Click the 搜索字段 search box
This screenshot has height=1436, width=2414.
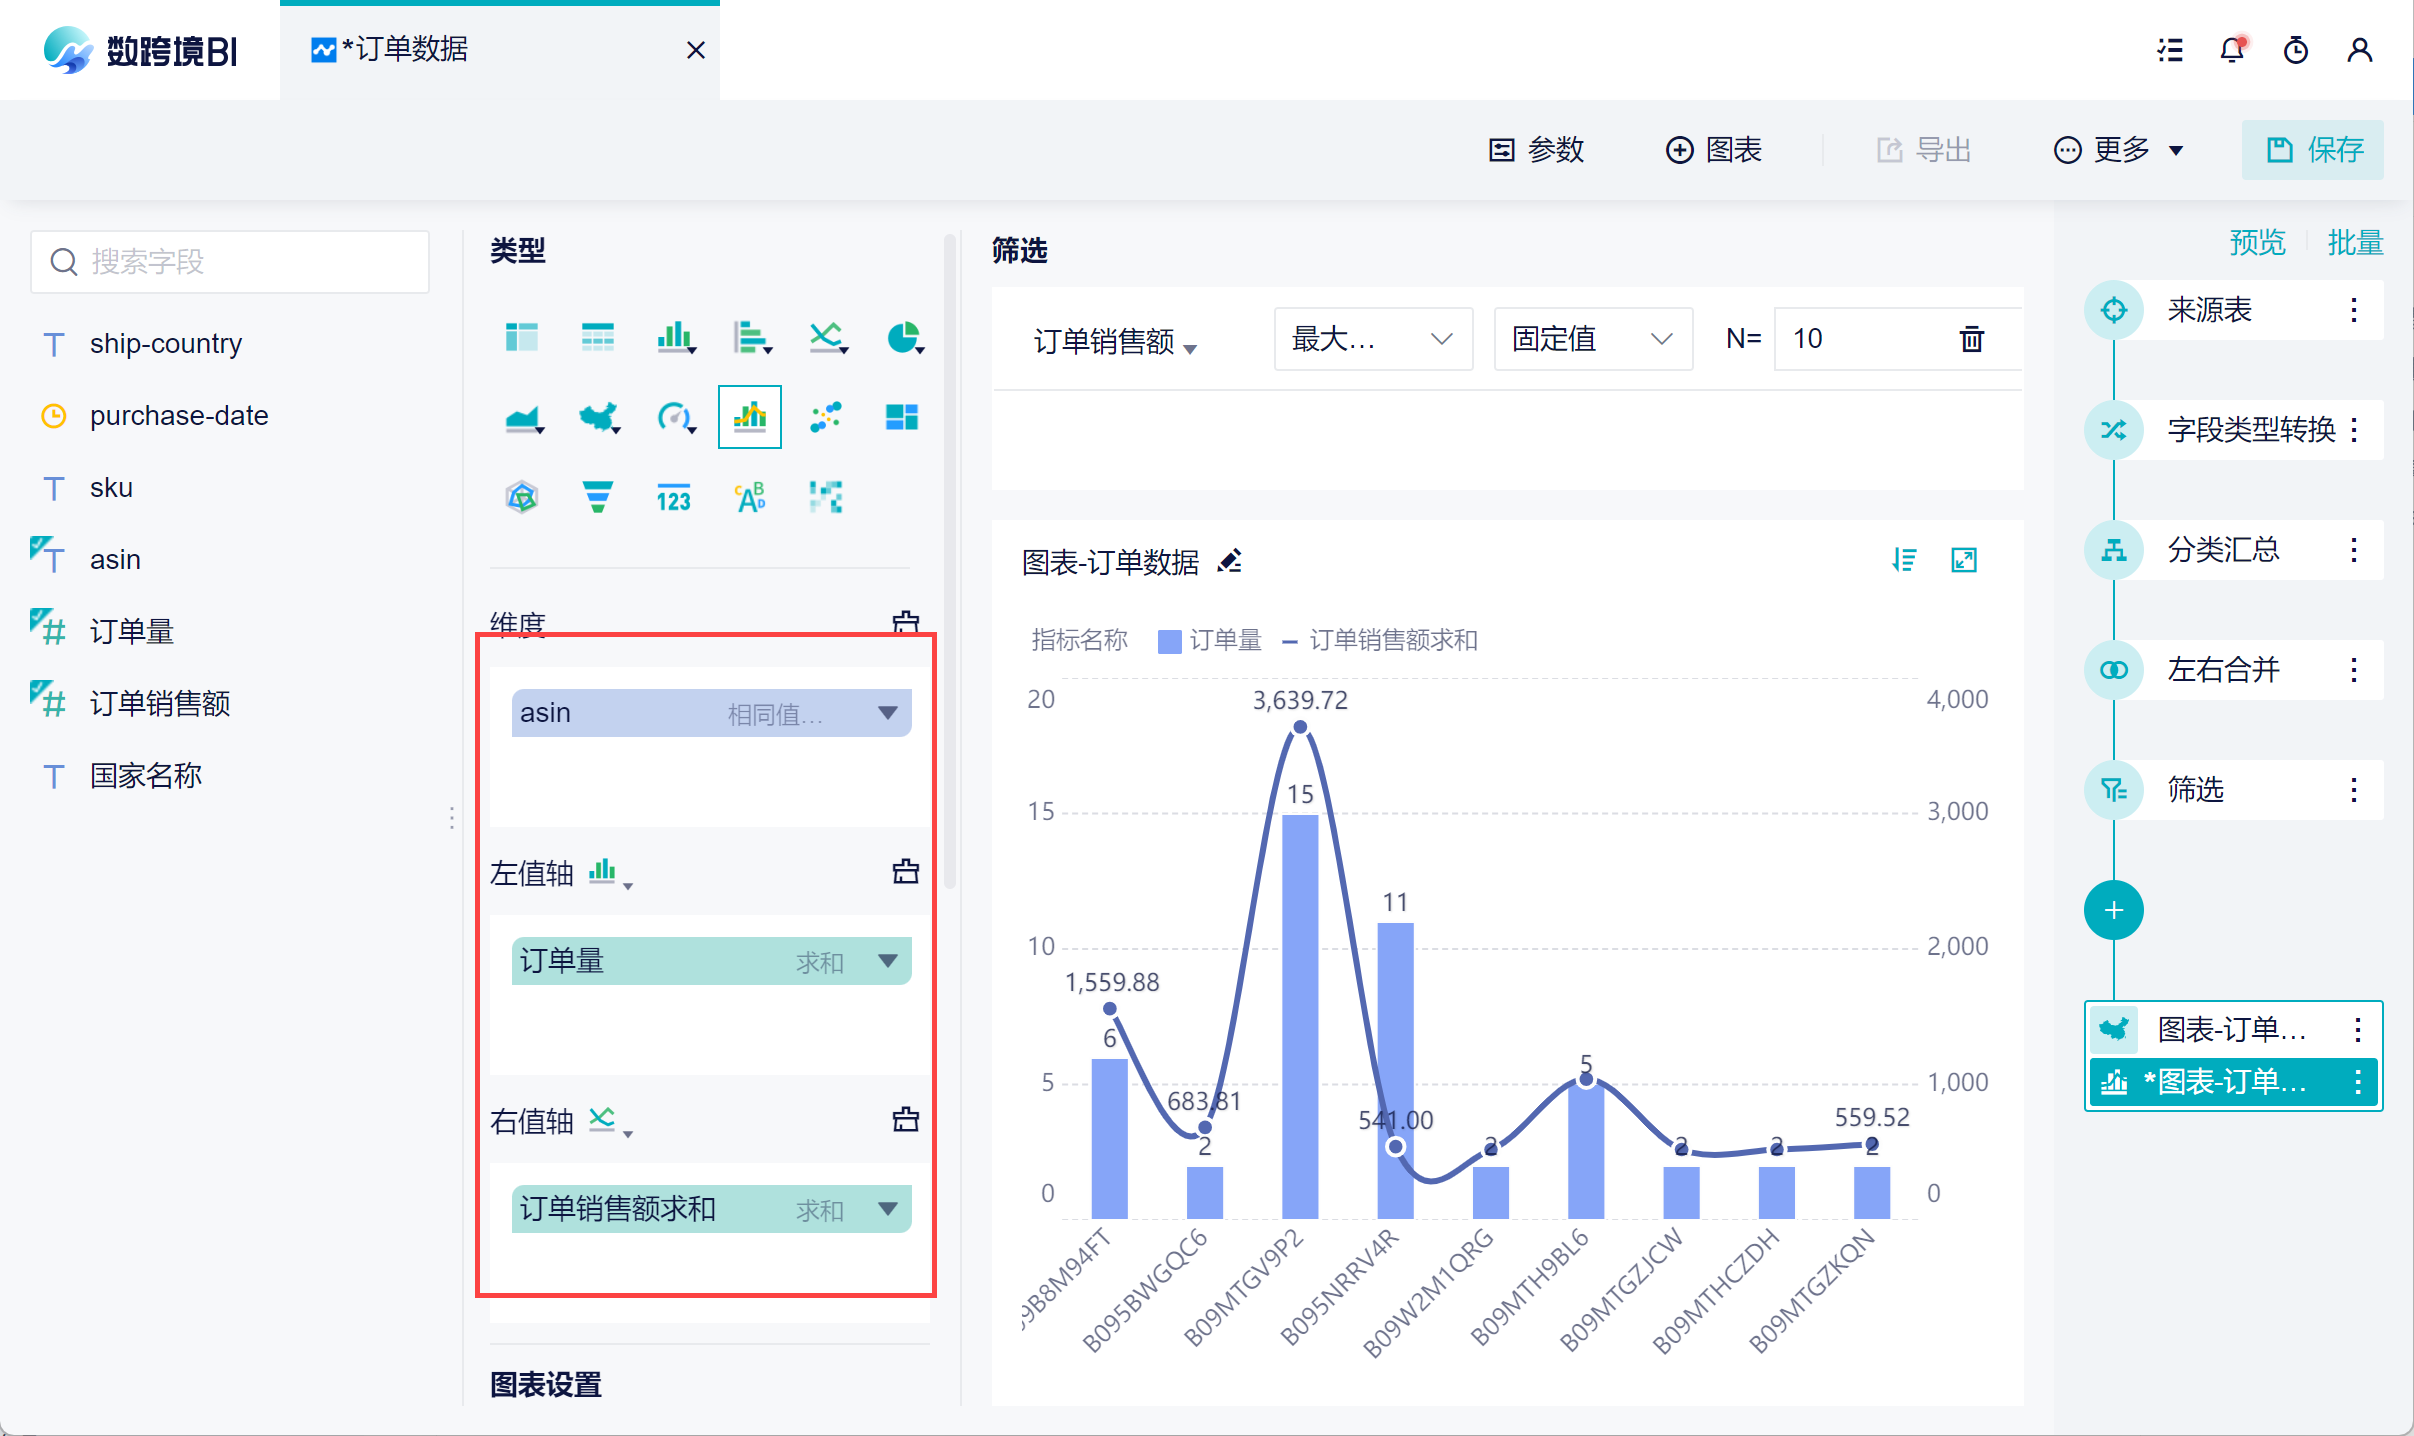click(230, 262)
